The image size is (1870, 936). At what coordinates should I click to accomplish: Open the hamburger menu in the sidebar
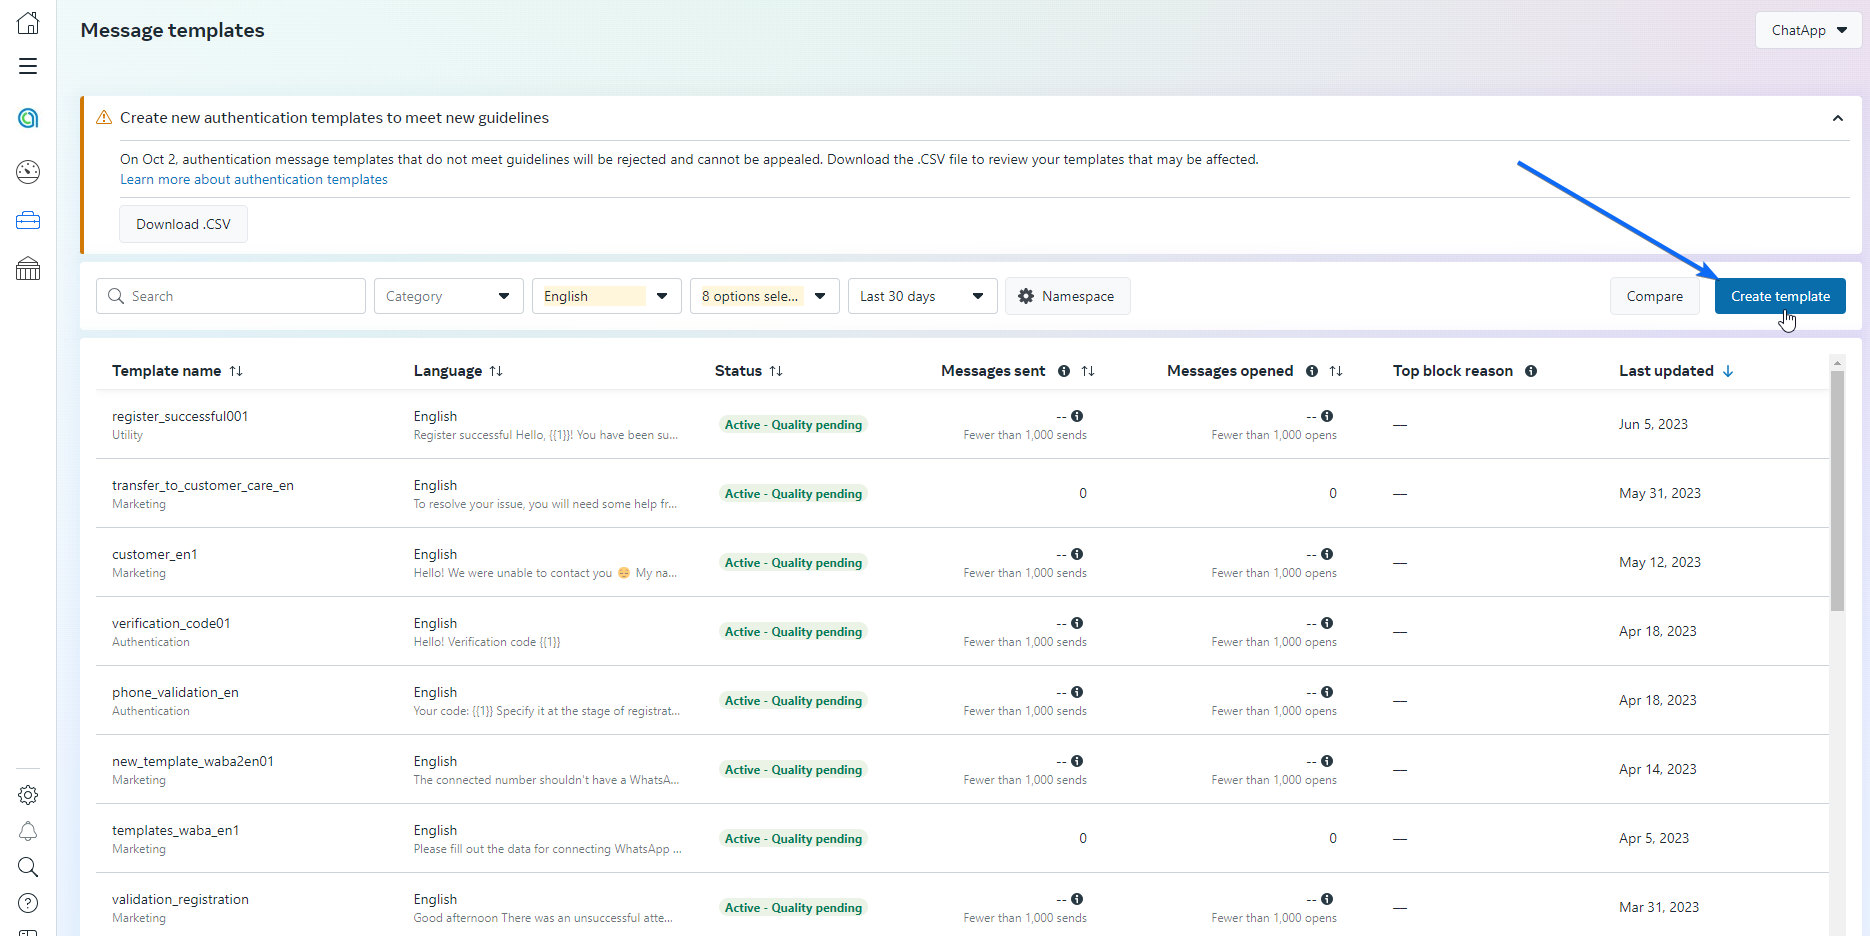28,66
